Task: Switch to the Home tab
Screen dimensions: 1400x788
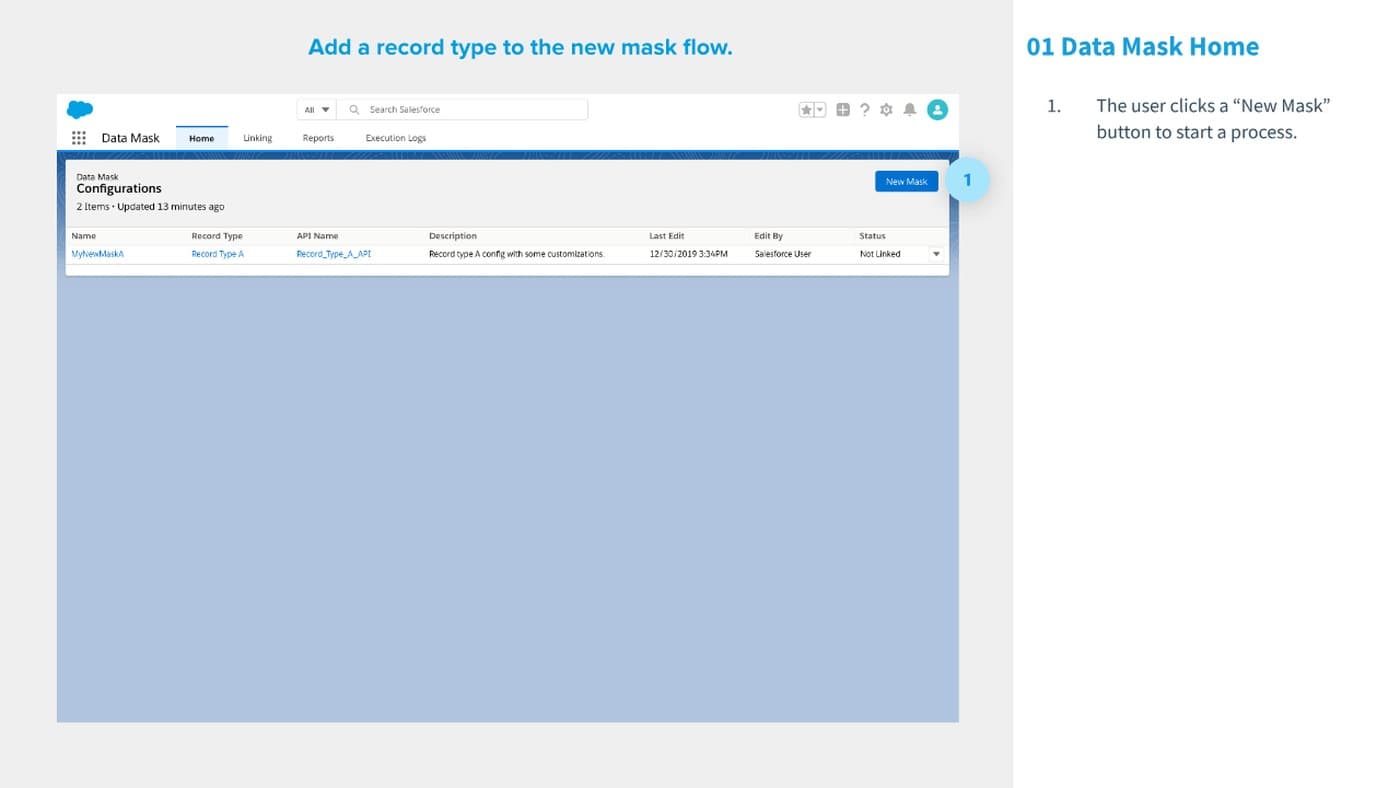Action: tap(202, 138)
